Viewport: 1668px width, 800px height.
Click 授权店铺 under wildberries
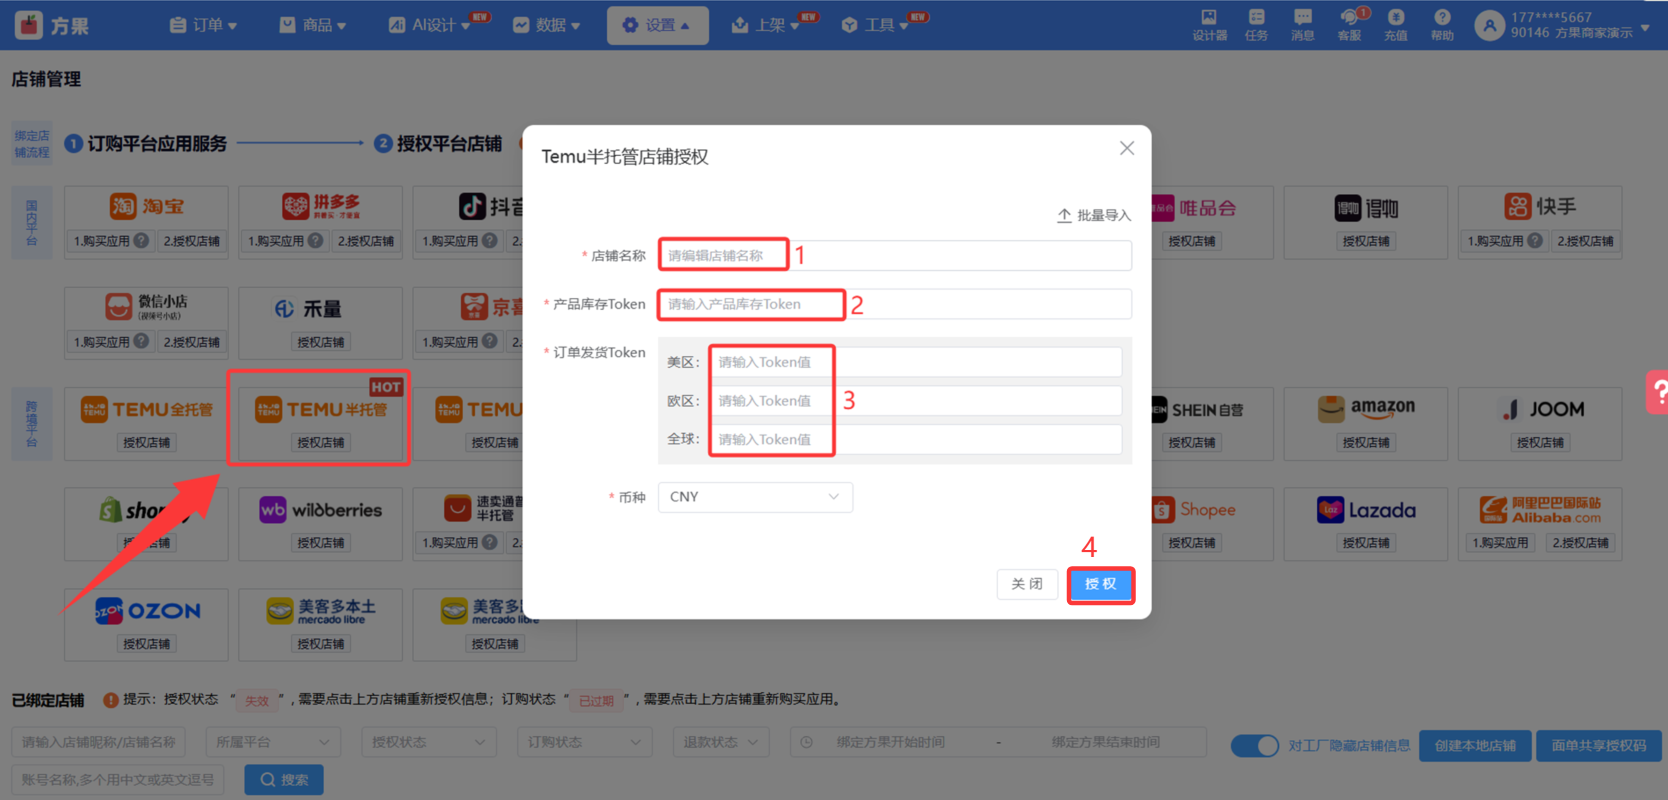coord(321,543)
